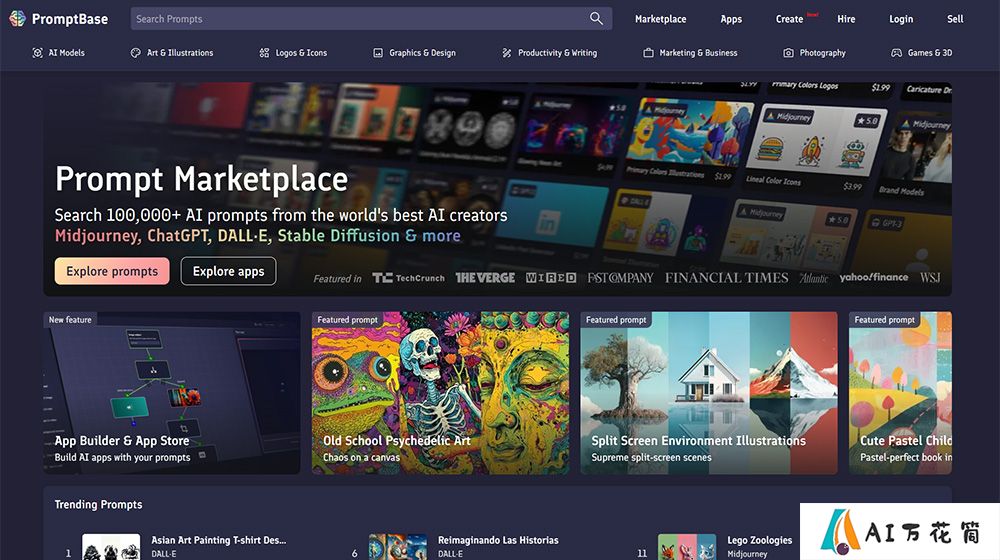The height and width of the screenshot is (560, 1000).
Task: Click the Art & Illustrations palette icon
Action: point(135,53)
